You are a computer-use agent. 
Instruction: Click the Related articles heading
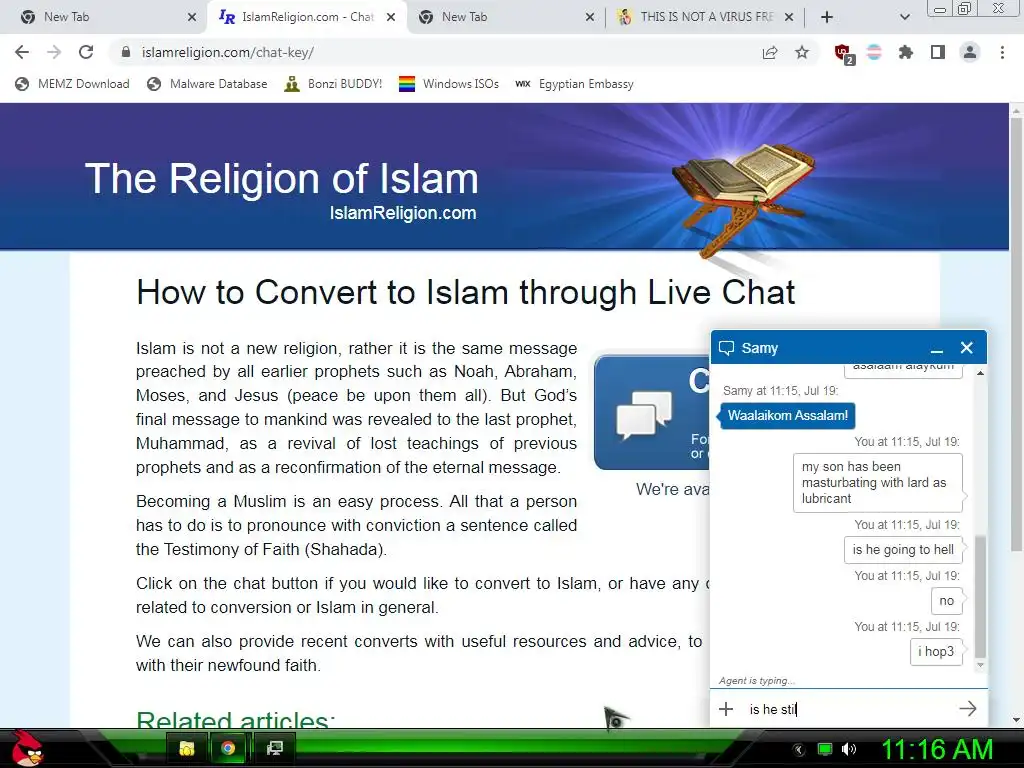click(236, 719)
